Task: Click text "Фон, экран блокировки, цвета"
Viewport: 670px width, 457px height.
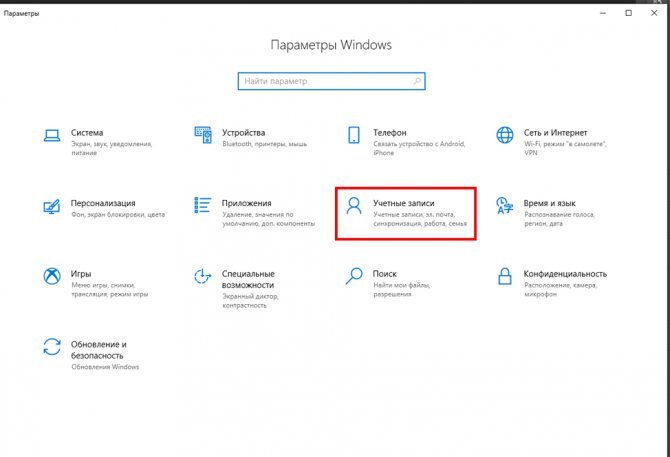Action: (118, 214)
